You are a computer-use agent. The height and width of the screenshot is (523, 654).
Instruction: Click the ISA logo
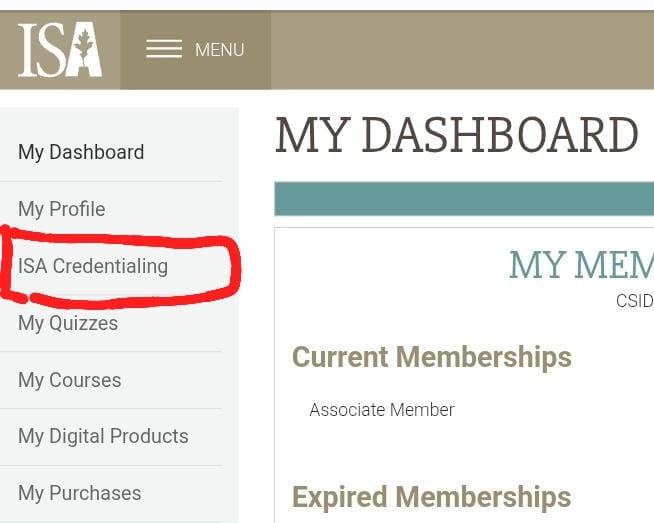(x=60, y=50)
